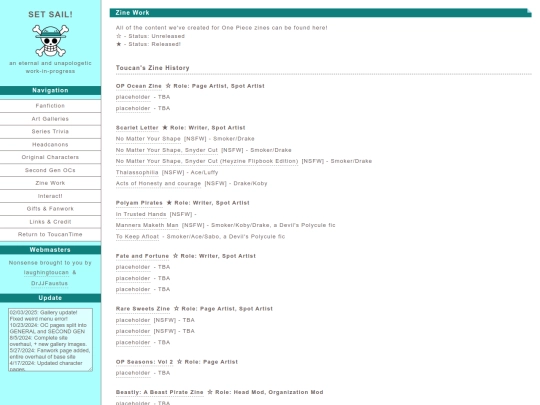This screenshot has height=405, width=540.
Task: Click the SET SAIL! site title
Action: (x=50, y=14)
